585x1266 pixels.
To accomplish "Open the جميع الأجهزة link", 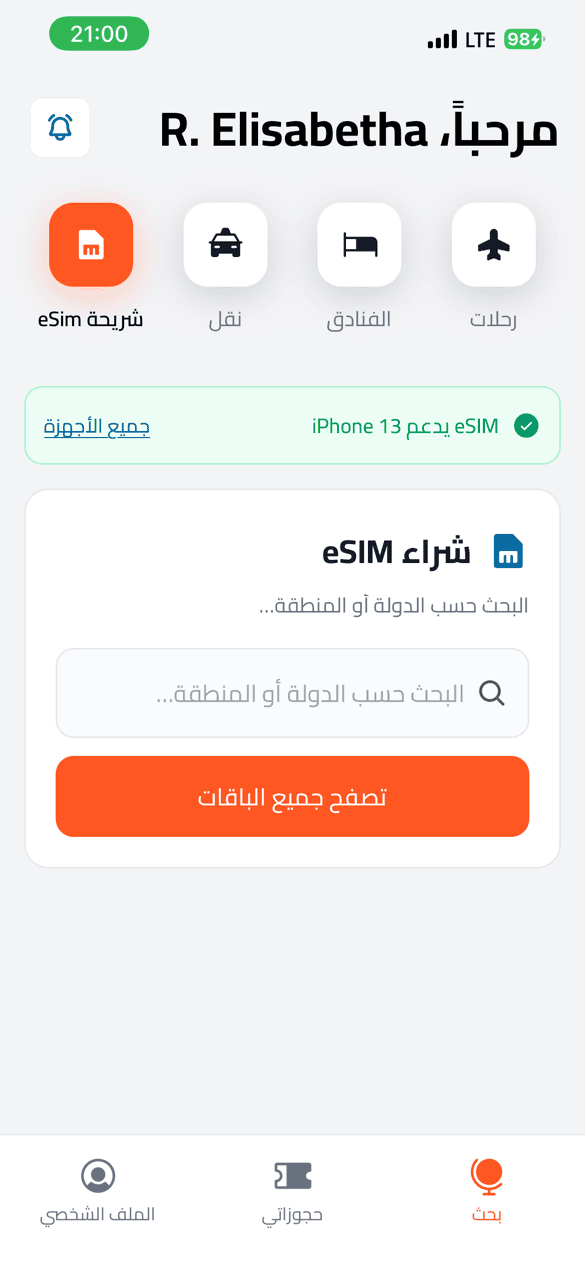I will pyautogui.click(x=96, y=427).
